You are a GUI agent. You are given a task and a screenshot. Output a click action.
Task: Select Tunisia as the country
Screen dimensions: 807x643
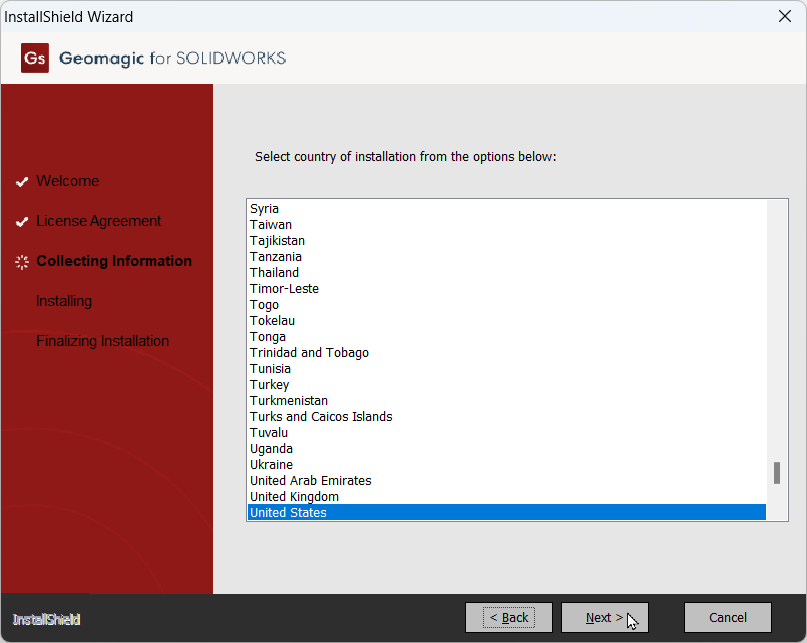[506, 368]
